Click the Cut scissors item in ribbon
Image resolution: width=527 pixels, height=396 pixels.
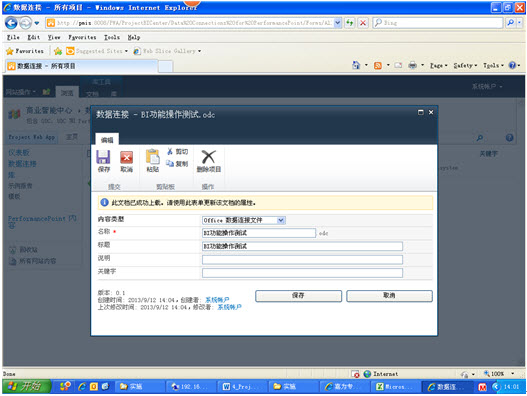pyautogui.click(x=177, y=152)
